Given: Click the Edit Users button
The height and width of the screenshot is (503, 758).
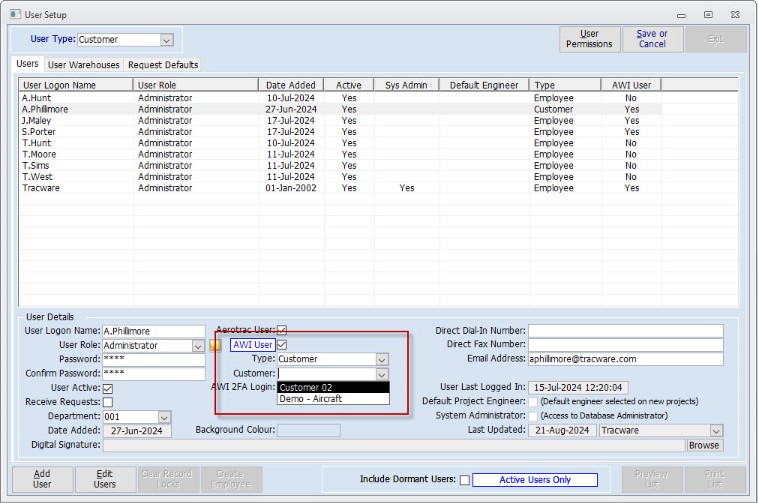Looking at the screenshot, I should [x=105, y=479].
